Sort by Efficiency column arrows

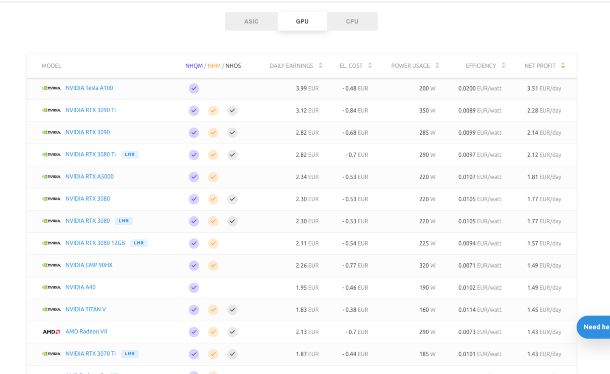[503, 65]
